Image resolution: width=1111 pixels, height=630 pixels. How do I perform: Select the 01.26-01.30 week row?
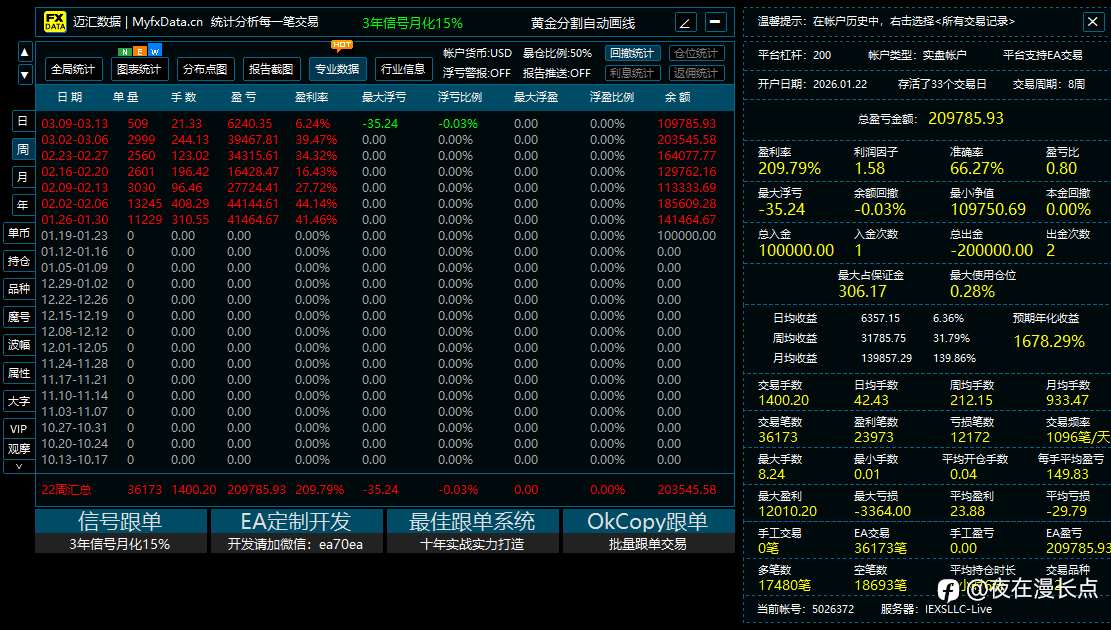point(385,220)
